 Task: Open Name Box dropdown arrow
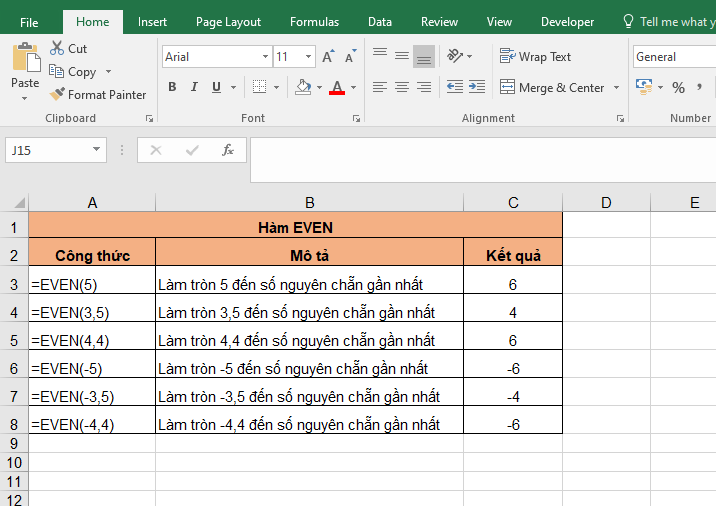96,149
